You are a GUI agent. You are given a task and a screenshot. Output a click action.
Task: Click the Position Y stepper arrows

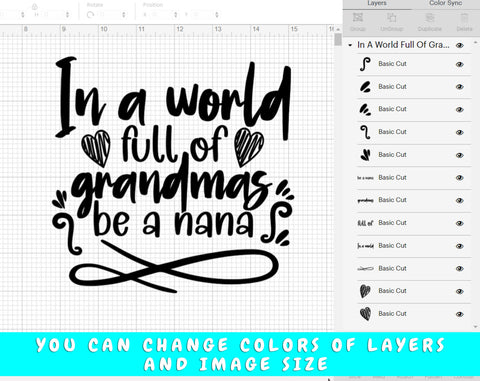[217, 15]
